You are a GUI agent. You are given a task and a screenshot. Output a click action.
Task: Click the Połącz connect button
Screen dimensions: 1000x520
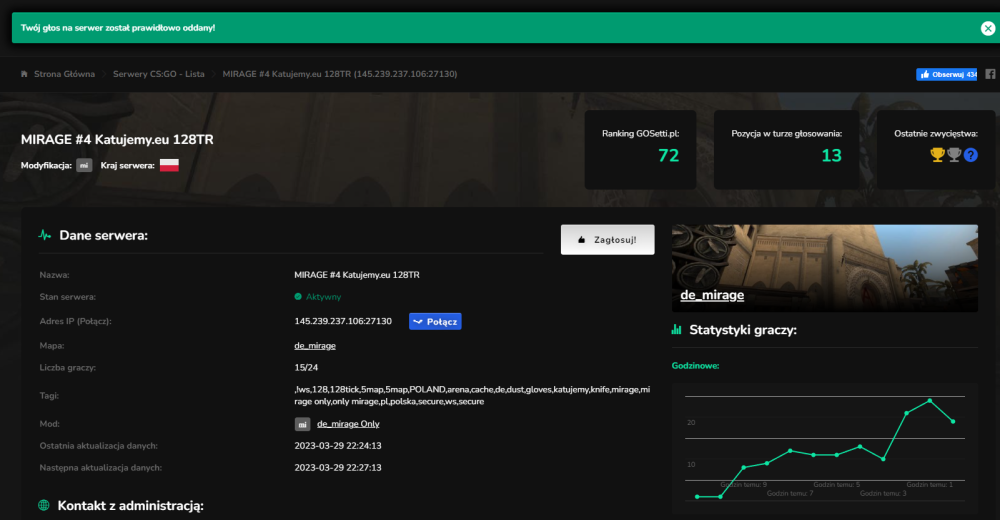435,322
